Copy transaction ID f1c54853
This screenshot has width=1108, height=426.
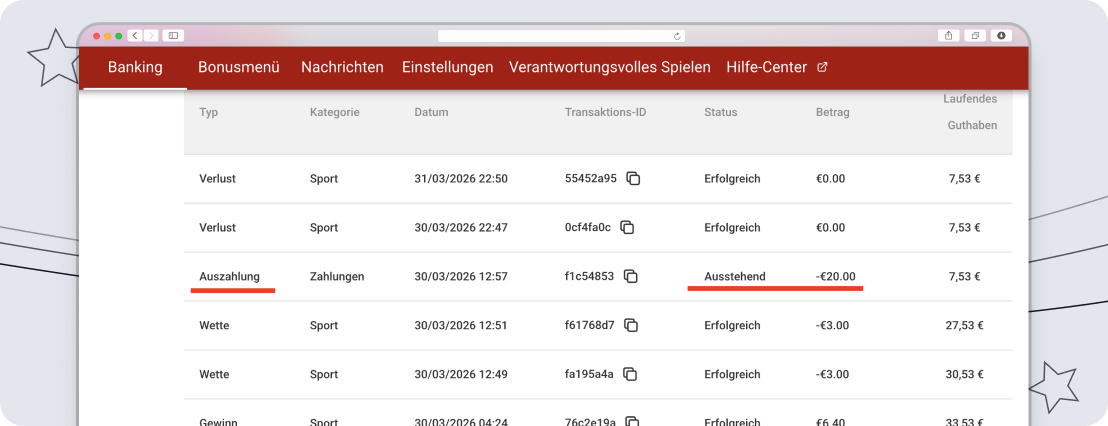click(x=631, y=276)
